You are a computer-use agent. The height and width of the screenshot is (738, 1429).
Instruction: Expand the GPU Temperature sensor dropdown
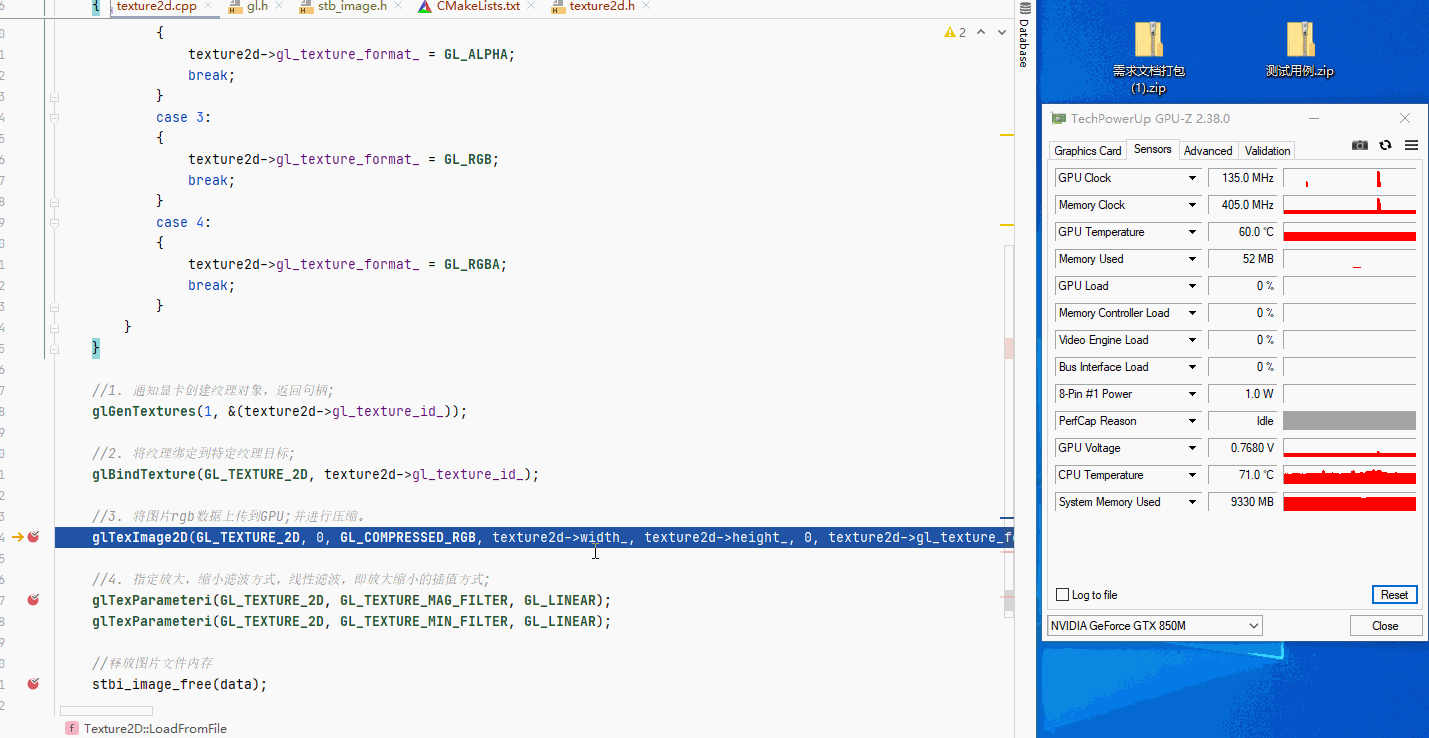click(x=1192, y=232)
